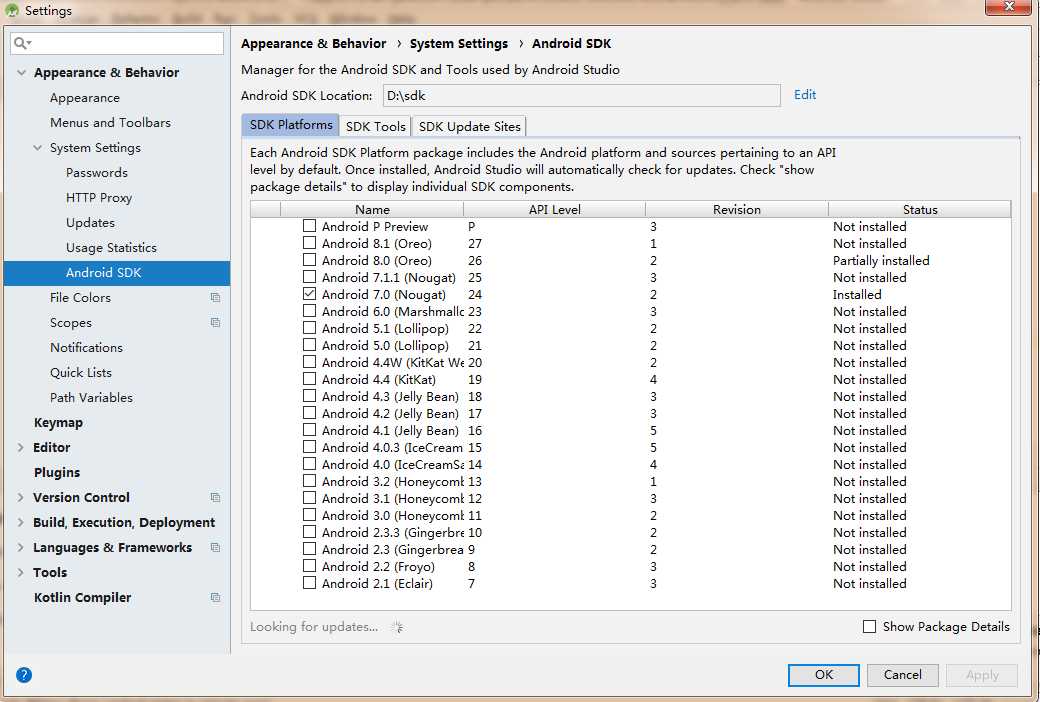Open Menus and Toolbars settings
This screenshot has height=702, width=1040.
[110, 123]
